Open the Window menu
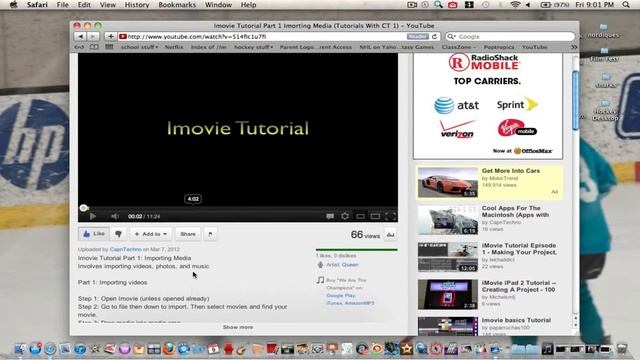Image resolution: width=640 pixels, height=360 pixels. coord(218,5)
